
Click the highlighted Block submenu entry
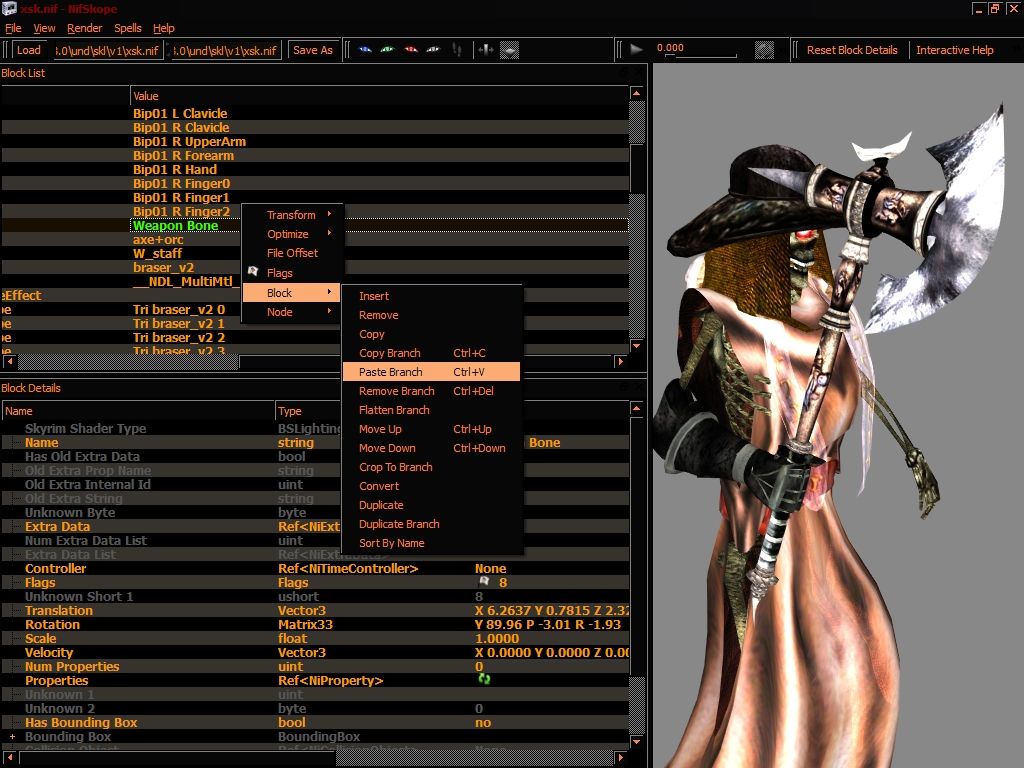(x=293, y=293)
